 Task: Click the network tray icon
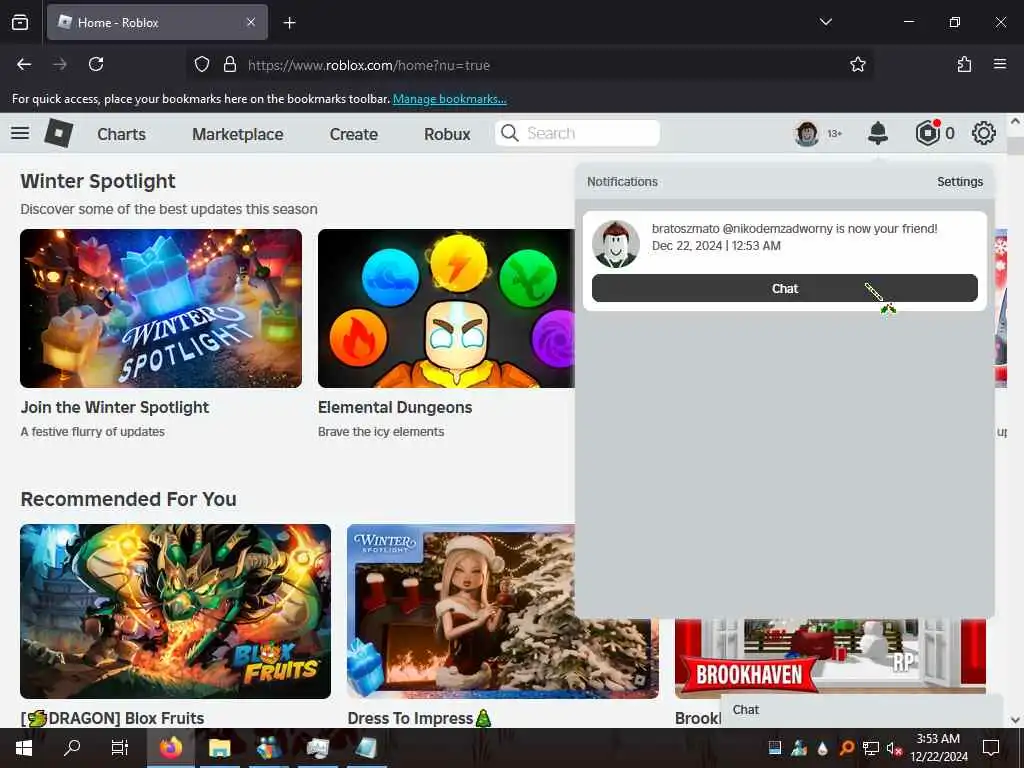[x=871, y=748]
